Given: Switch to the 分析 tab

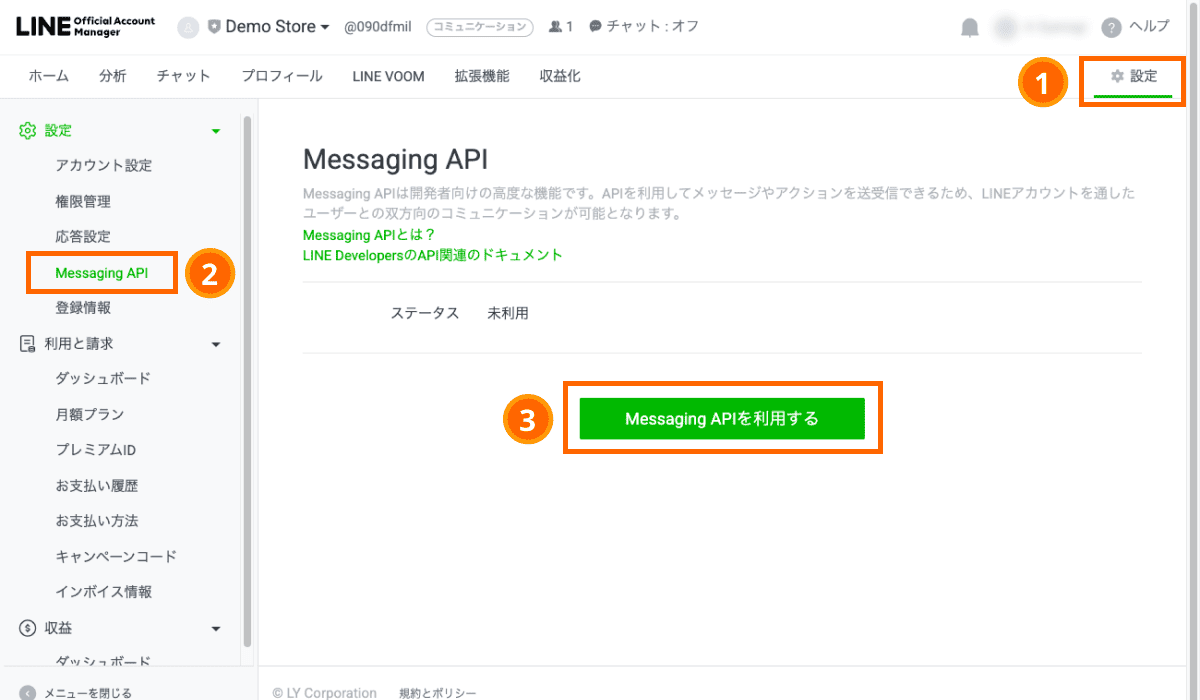Looking at the screenshot, I should 113,76.
